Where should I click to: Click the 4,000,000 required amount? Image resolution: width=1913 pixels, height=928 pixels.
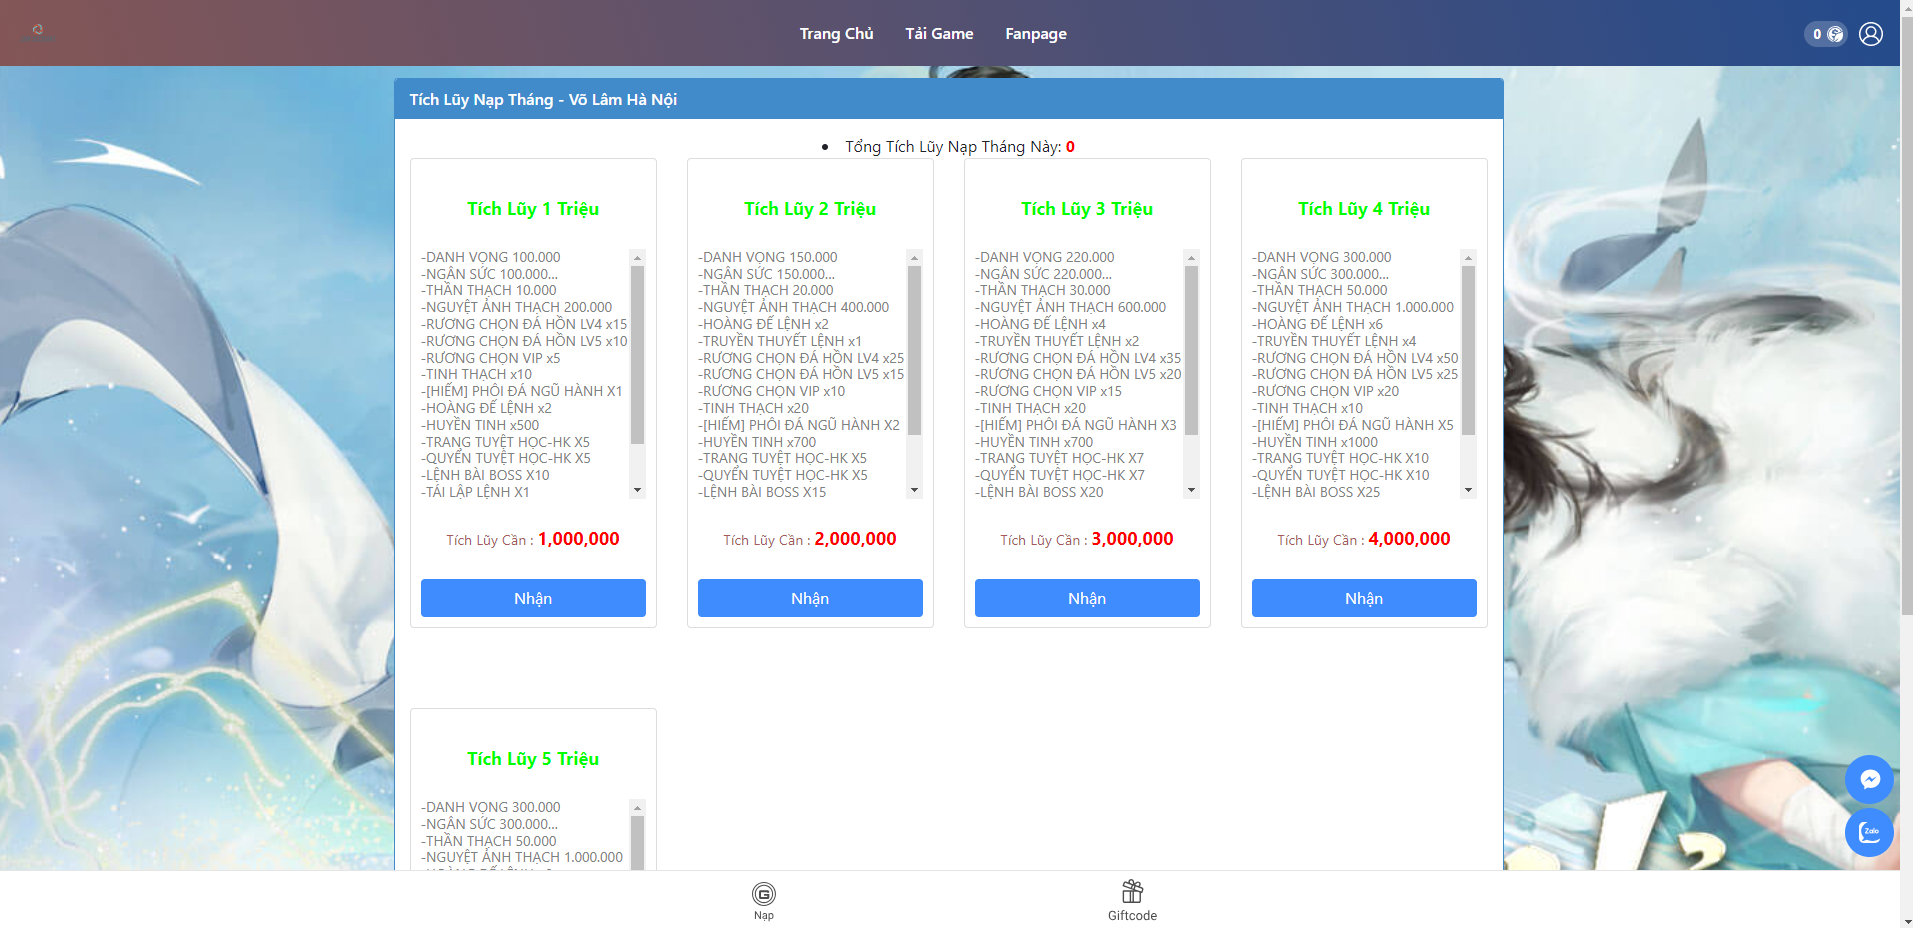click(x=1409, y=539)
